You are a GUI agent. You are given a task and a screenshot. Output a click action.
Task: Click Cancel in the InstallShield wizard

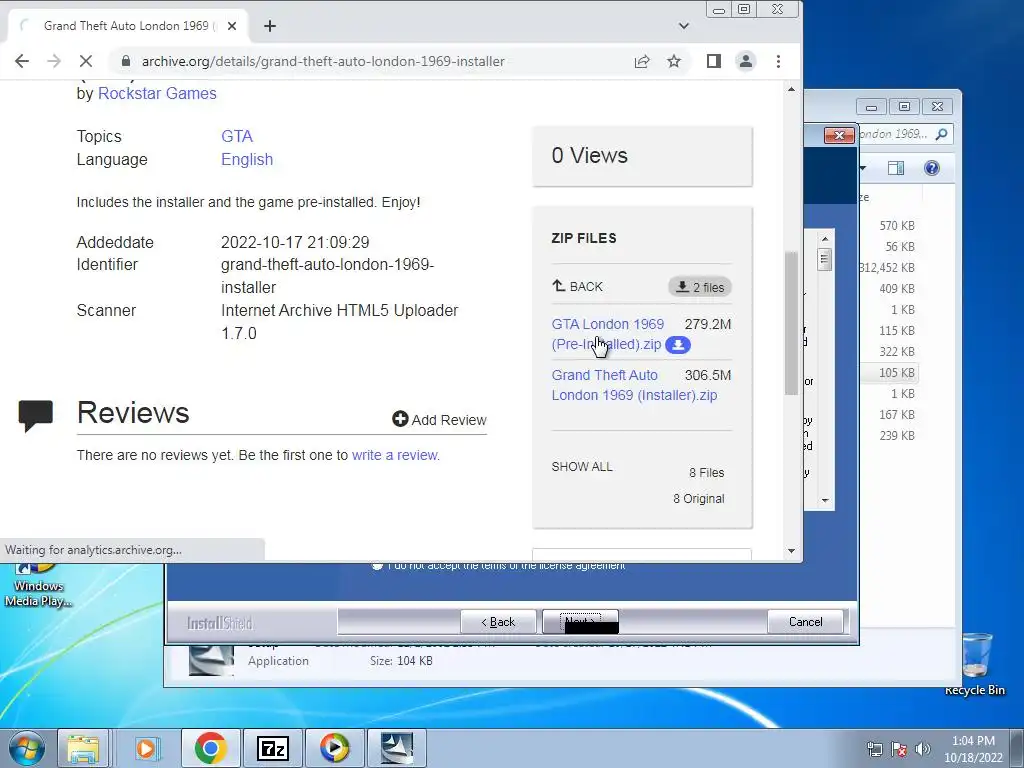tap(806, 622)
